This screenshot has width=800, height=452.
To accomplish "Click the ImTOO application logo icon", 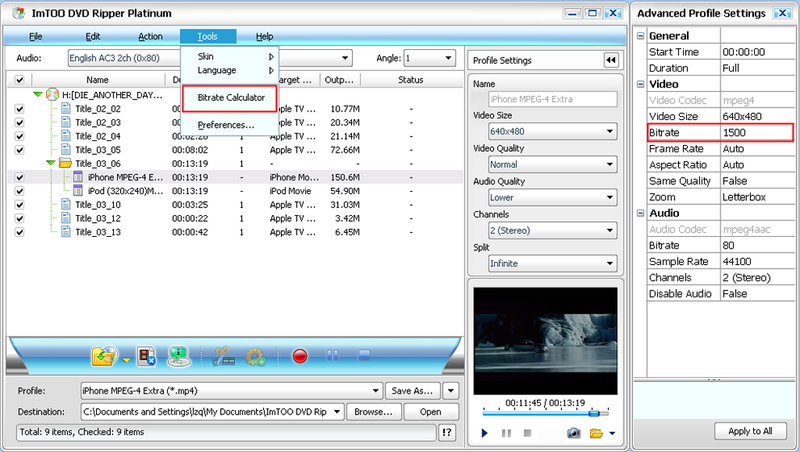I will pyautogui.click(x=18, y=13).
